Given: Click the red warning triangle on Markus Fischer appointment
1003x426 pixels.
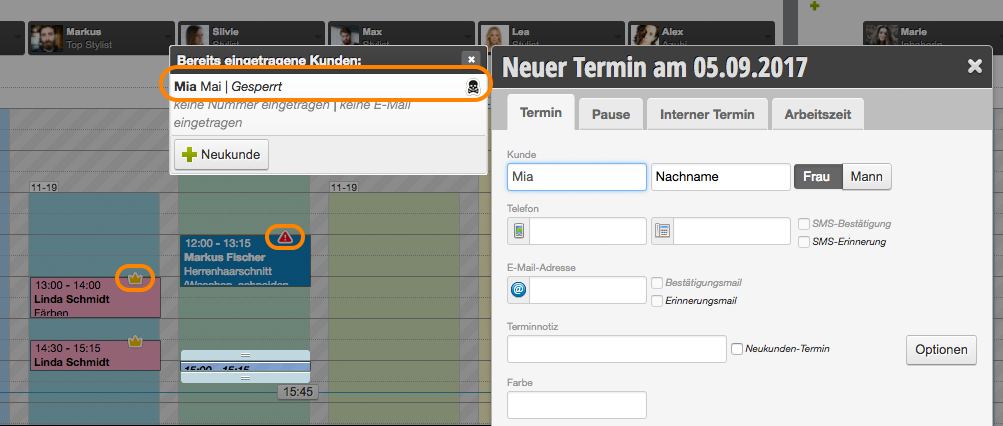Looking at the screenshot, I should (x=285, y=237).
